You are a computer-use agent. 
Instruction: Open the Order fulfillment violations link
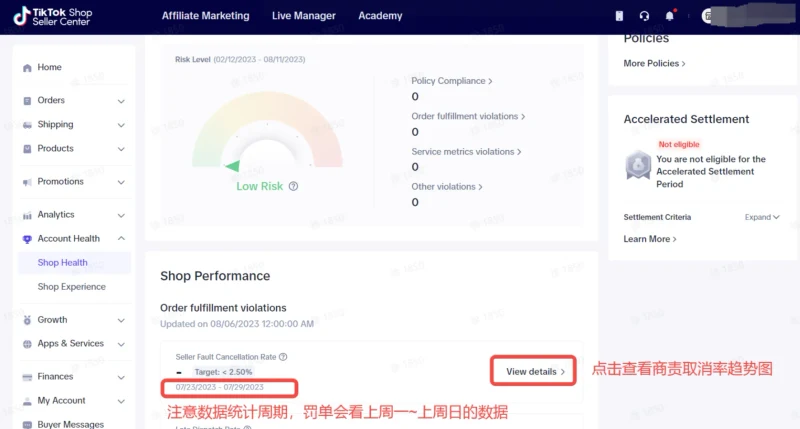(x=468, y=116)
